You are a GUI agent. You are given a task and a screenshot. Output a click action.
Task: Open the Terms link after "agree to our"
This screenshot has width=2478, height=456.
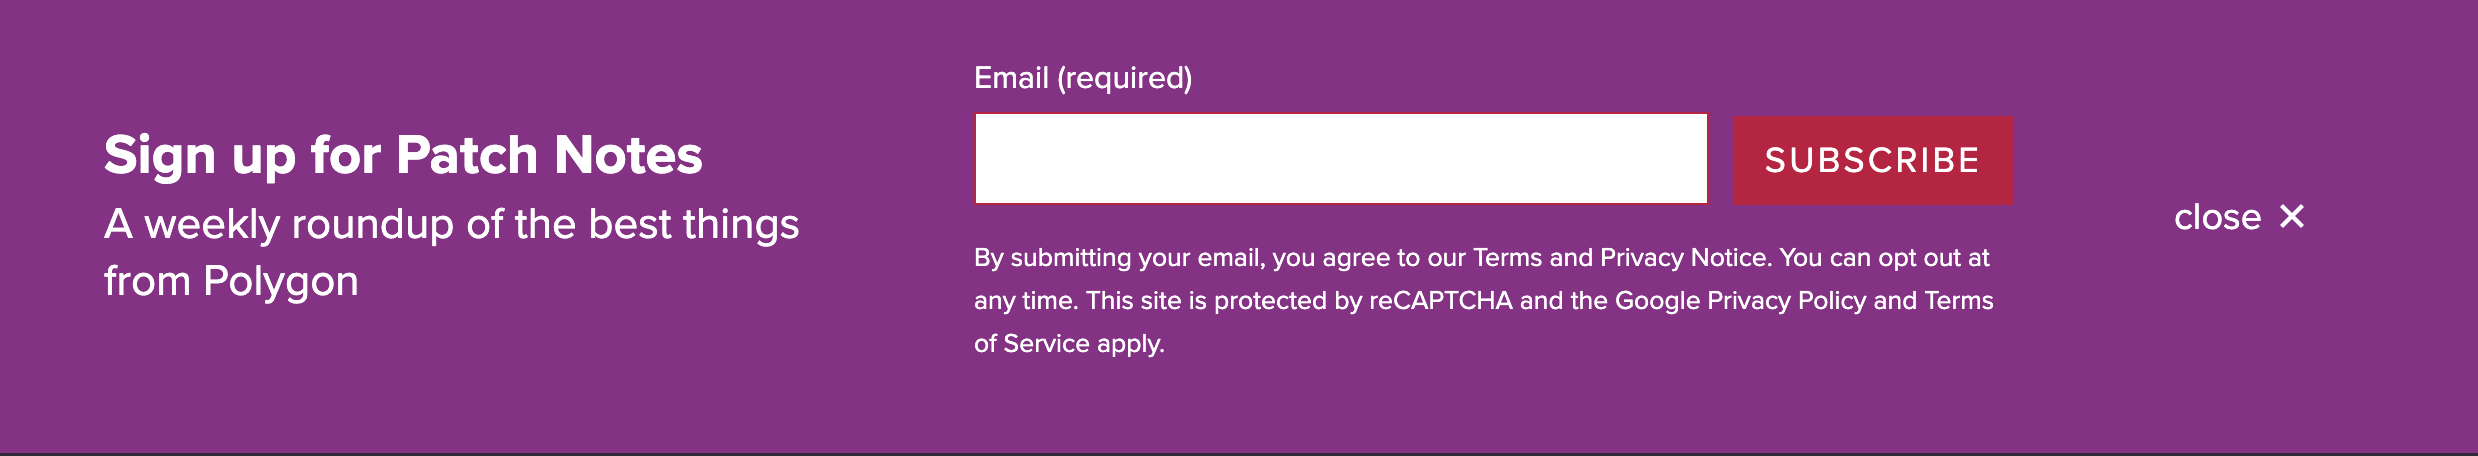[x=1507, y=258]
